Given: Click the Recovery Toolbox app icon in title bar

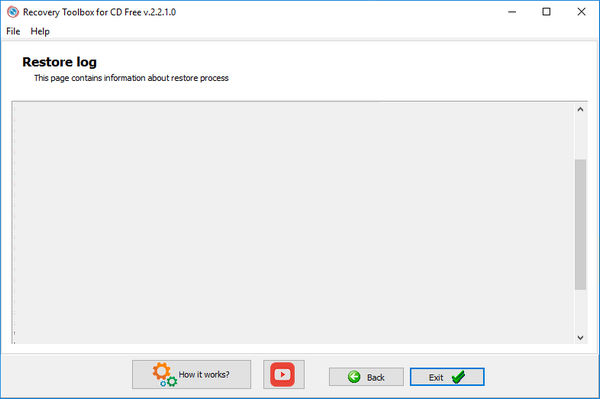Looking at the screenshot, I should point(13,12).
